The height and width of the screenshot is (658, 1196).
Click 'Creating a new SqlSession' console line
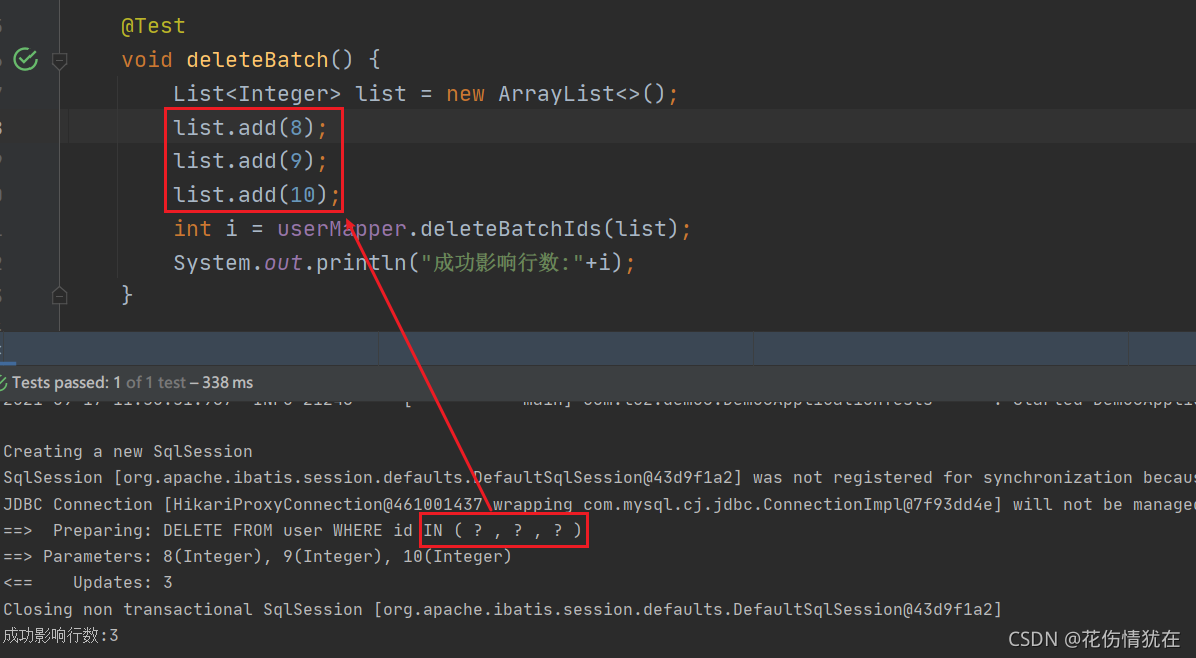(127, 451)
